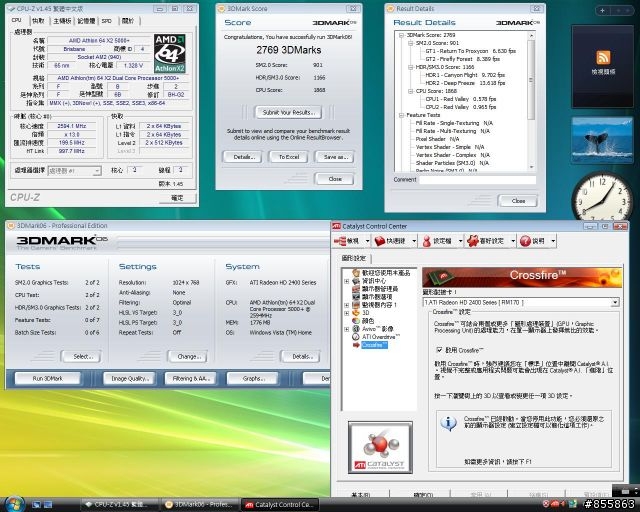The width and height of the screenshot is (640, 512).
Task: Click the AMD Athlon 64 X2 logo in CPU-Z
Action: 170,53
